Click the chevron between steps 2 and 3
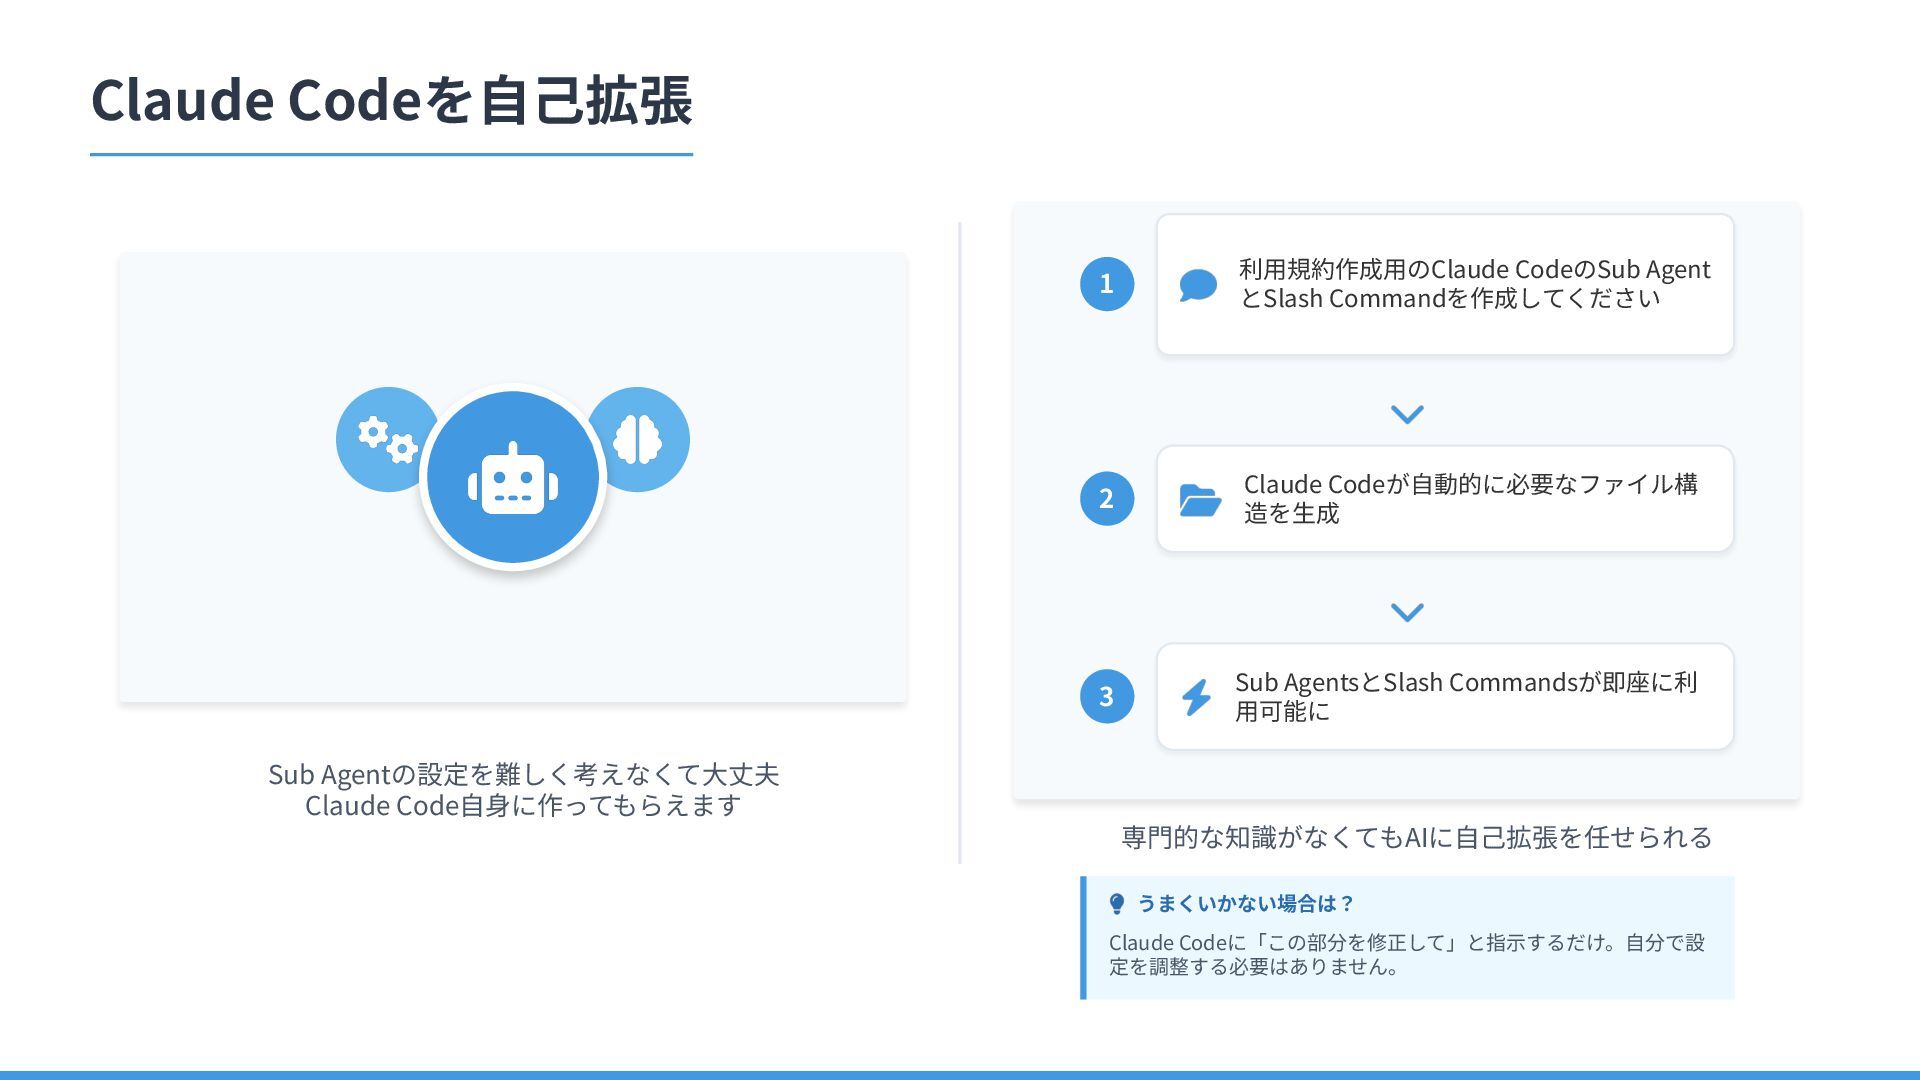 point(1407,612)
